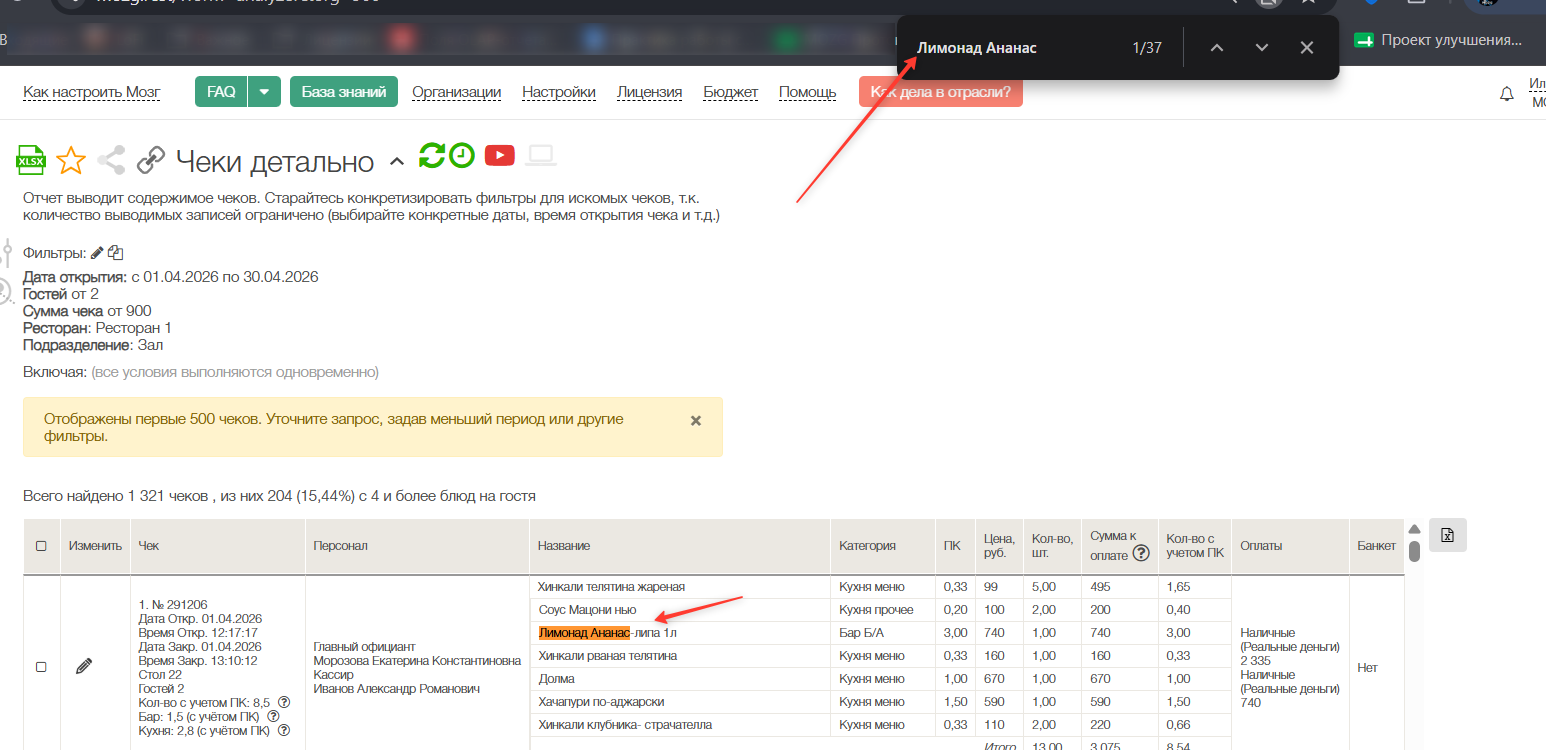Viewport: 1546px width, 750px height.
Task: Tick the checkbox for check 291206 row
Action: (41, 667)
